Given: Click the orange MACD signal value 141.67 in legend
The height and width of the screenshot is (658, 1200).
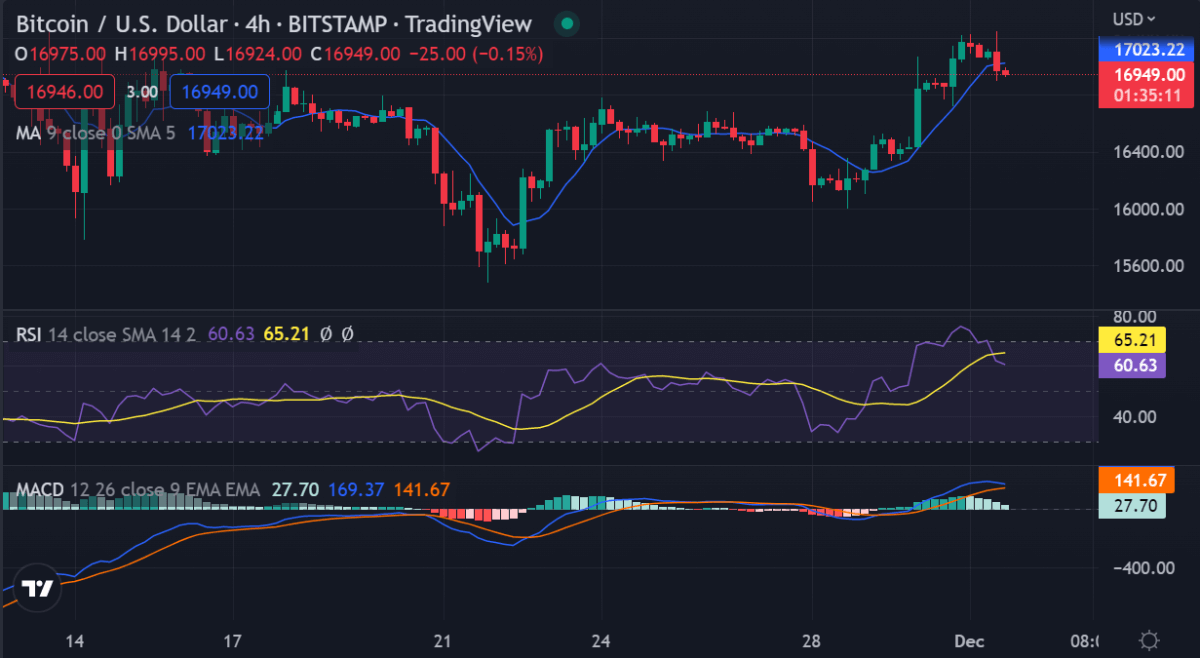Looking at the screenshot, I should pos(422,490).
